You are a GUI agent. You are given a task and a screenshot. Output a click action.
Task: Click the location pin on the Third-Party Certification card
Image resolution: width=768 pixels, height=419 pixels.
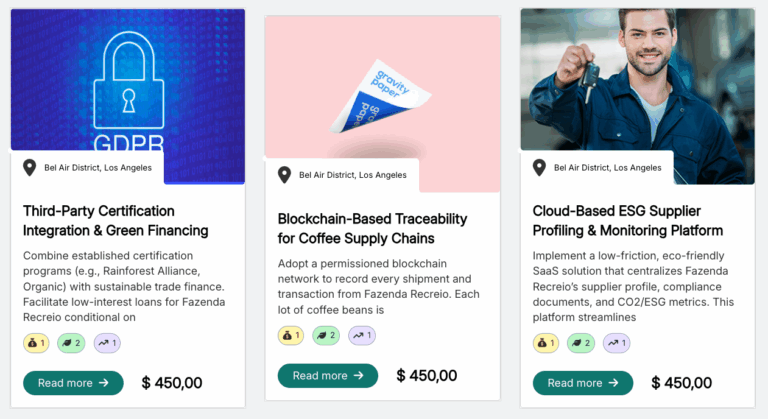[x=30, y=167]
